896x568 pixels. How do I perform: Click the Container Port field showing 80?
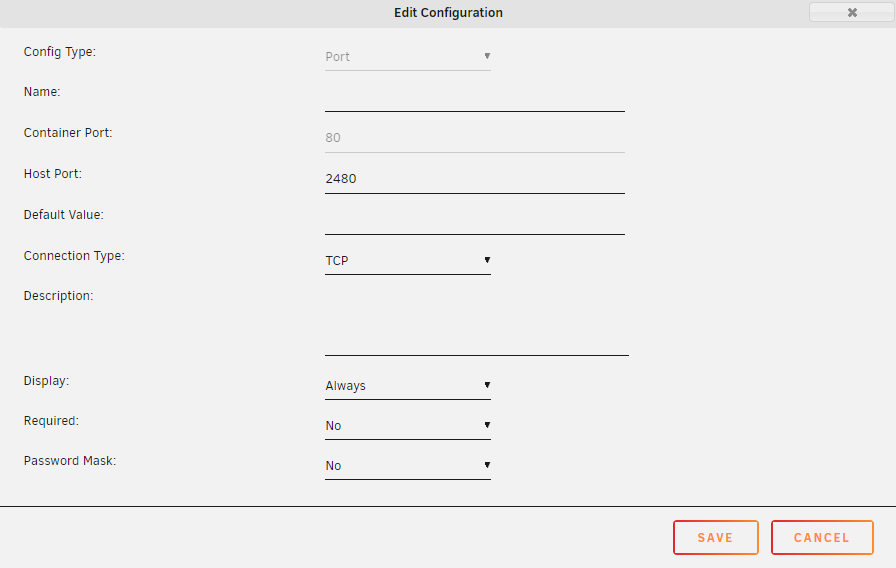tap(475, 138)
